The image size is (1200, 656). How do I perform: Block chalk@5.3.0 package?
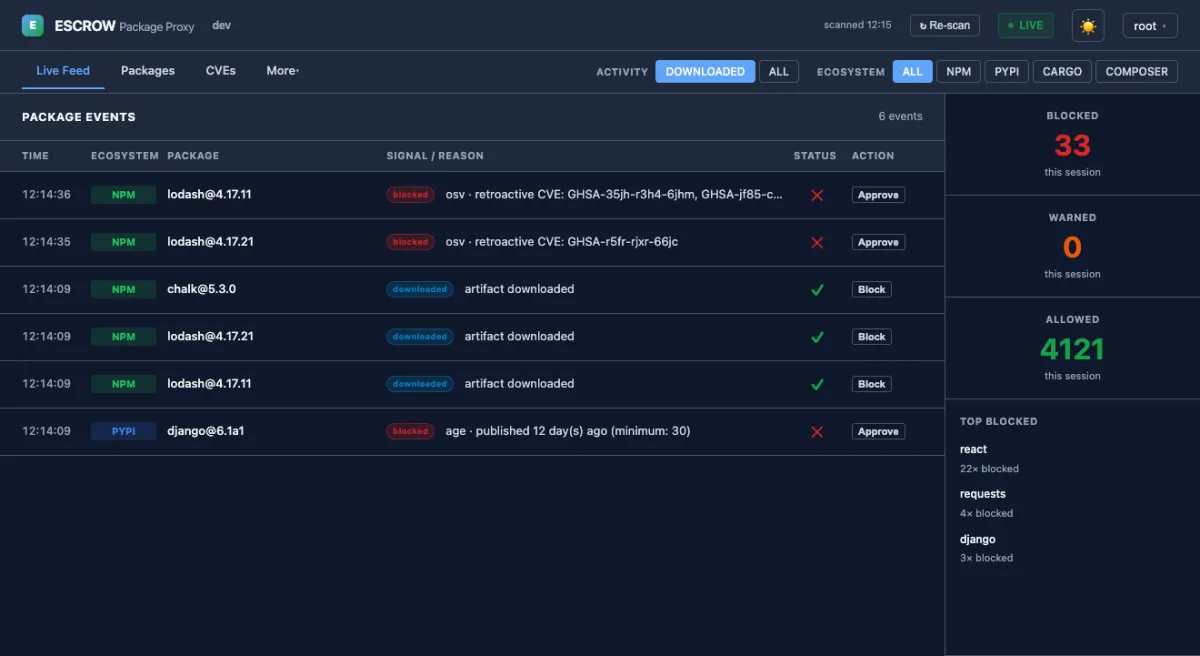[x=872, y=289]
